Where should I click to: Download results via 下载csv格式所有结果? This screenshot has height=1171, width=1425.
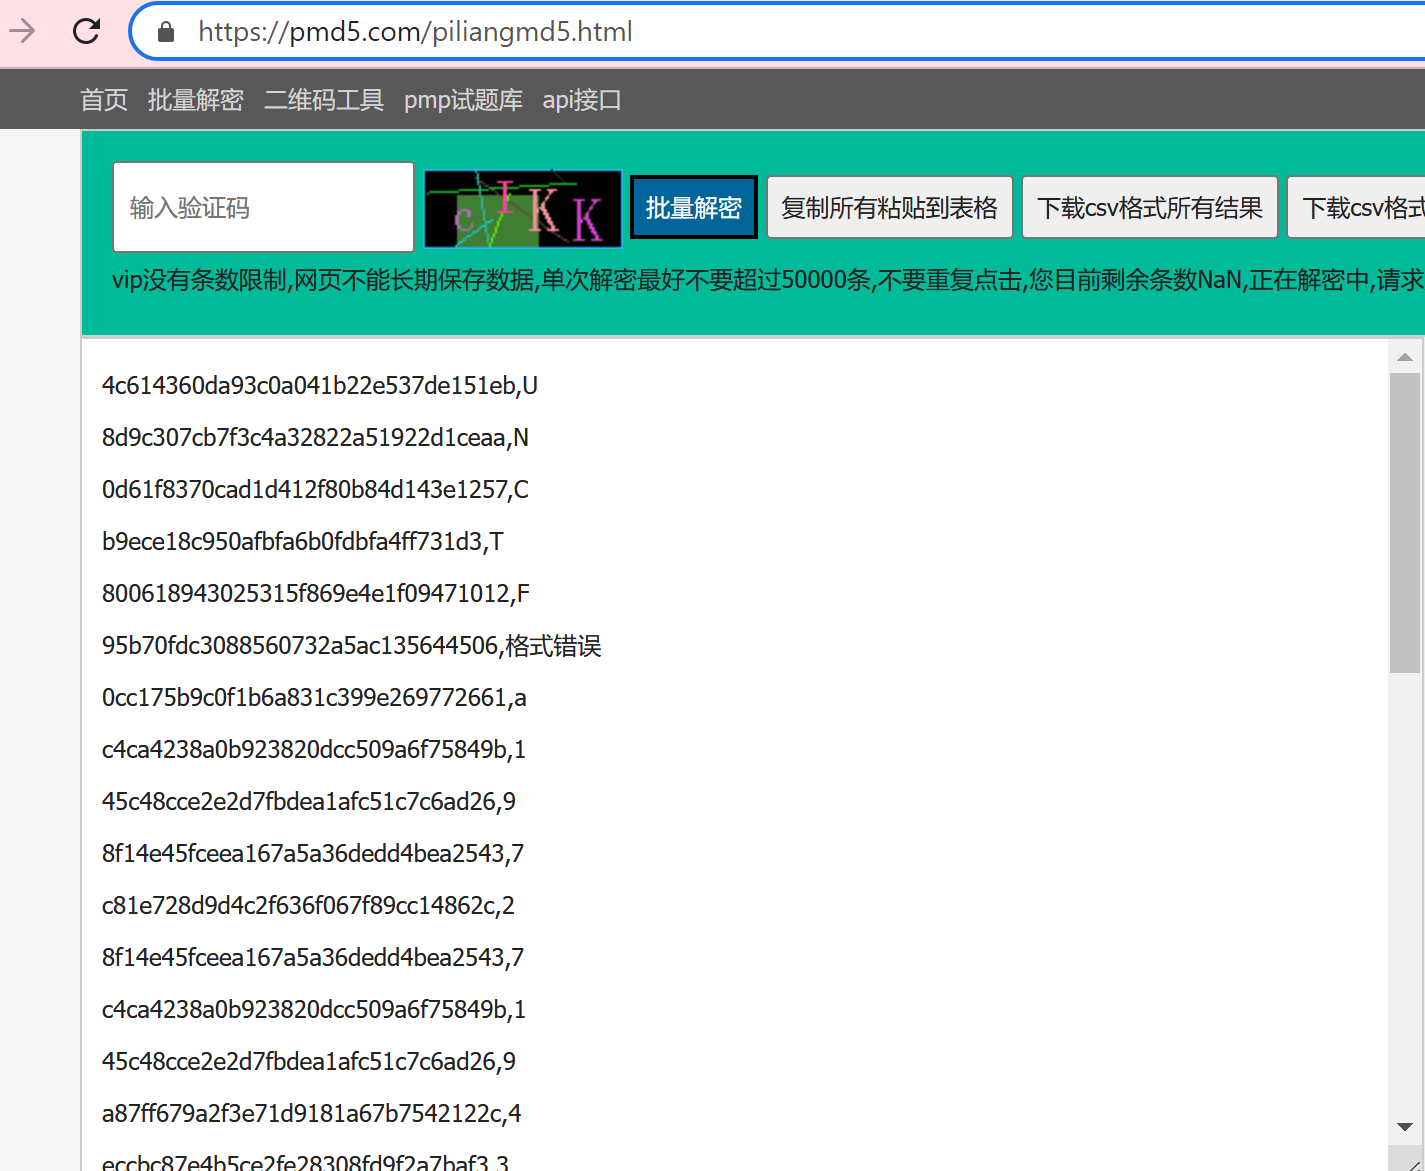(x=1149, y=207)
